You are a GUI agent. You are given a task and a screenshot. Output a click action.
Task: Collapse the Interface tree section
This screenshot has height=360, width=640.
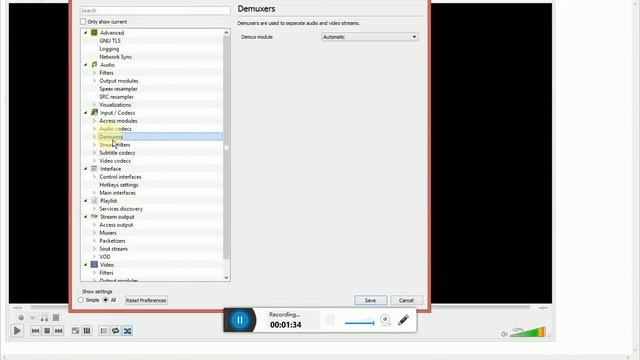[x=86, y=169]
